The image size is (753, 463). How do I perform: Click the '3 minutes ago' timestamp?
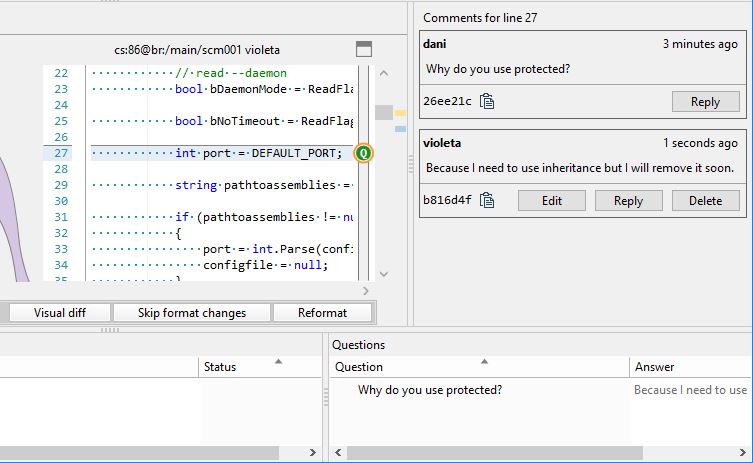pos(700,44)
